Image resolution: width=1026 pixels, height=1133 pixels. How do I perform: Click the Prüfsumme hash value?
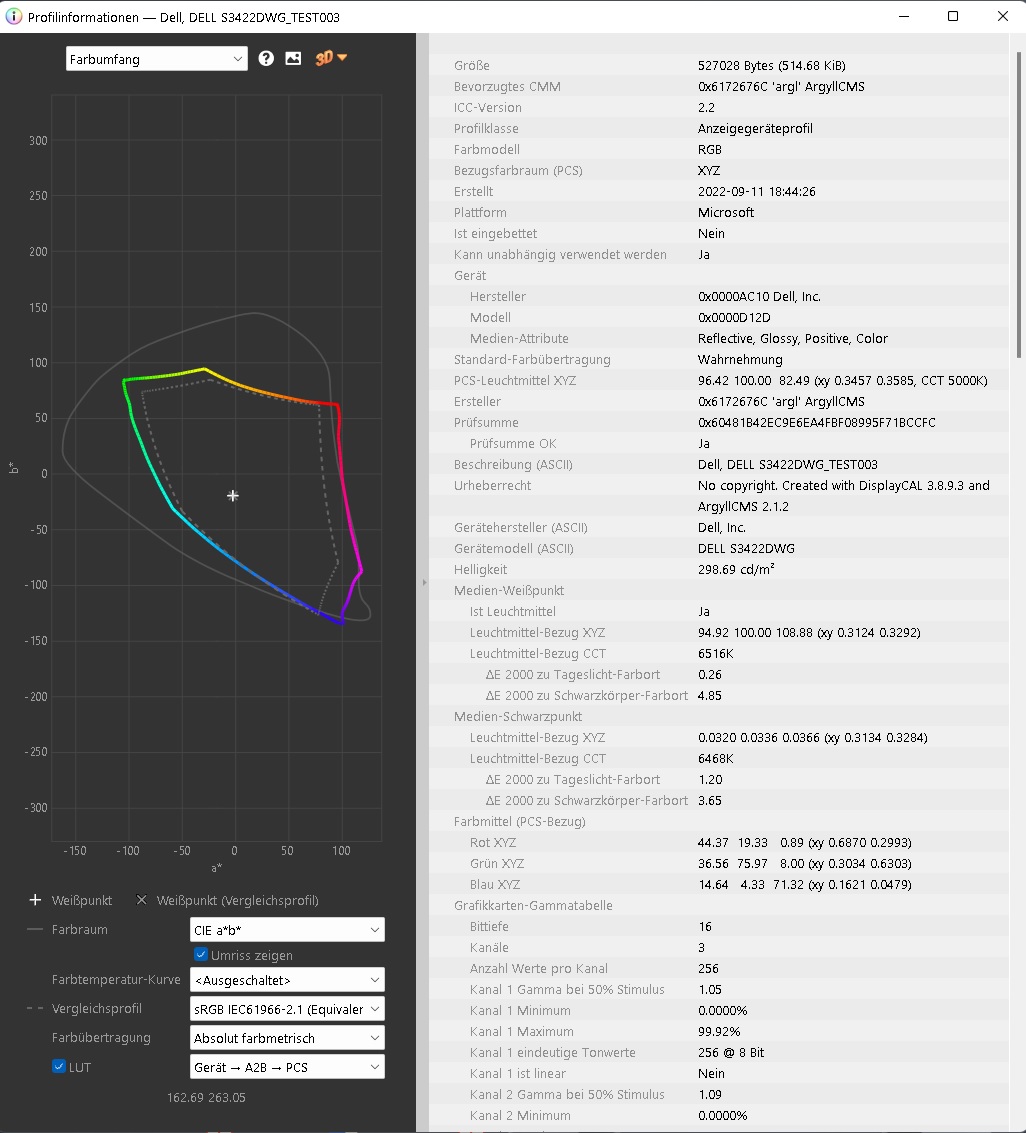(x=816, y=423)
